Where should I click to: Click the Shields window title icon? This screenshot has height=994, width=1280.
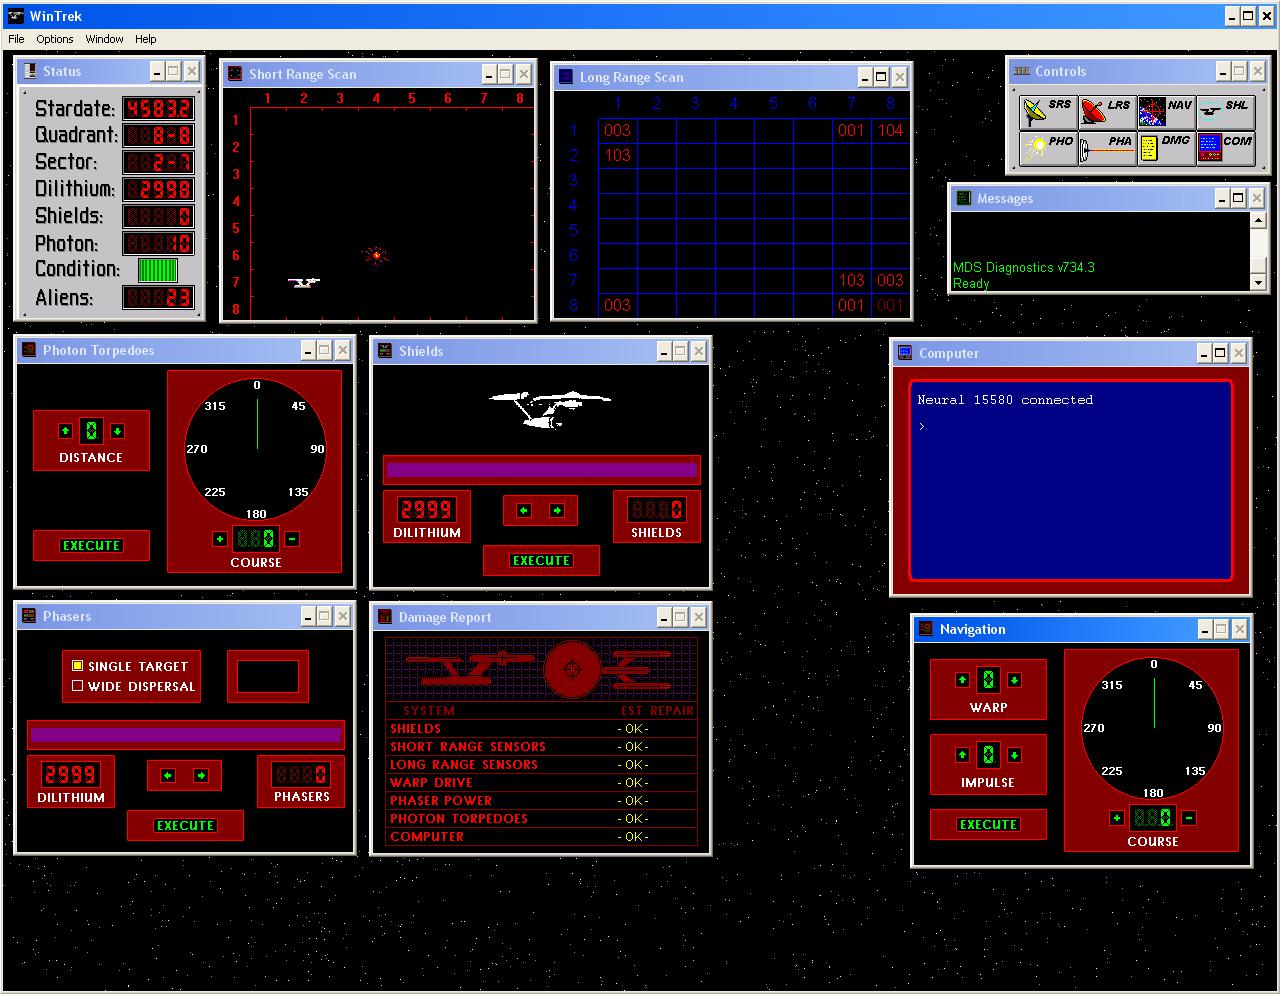pos(385,351)
